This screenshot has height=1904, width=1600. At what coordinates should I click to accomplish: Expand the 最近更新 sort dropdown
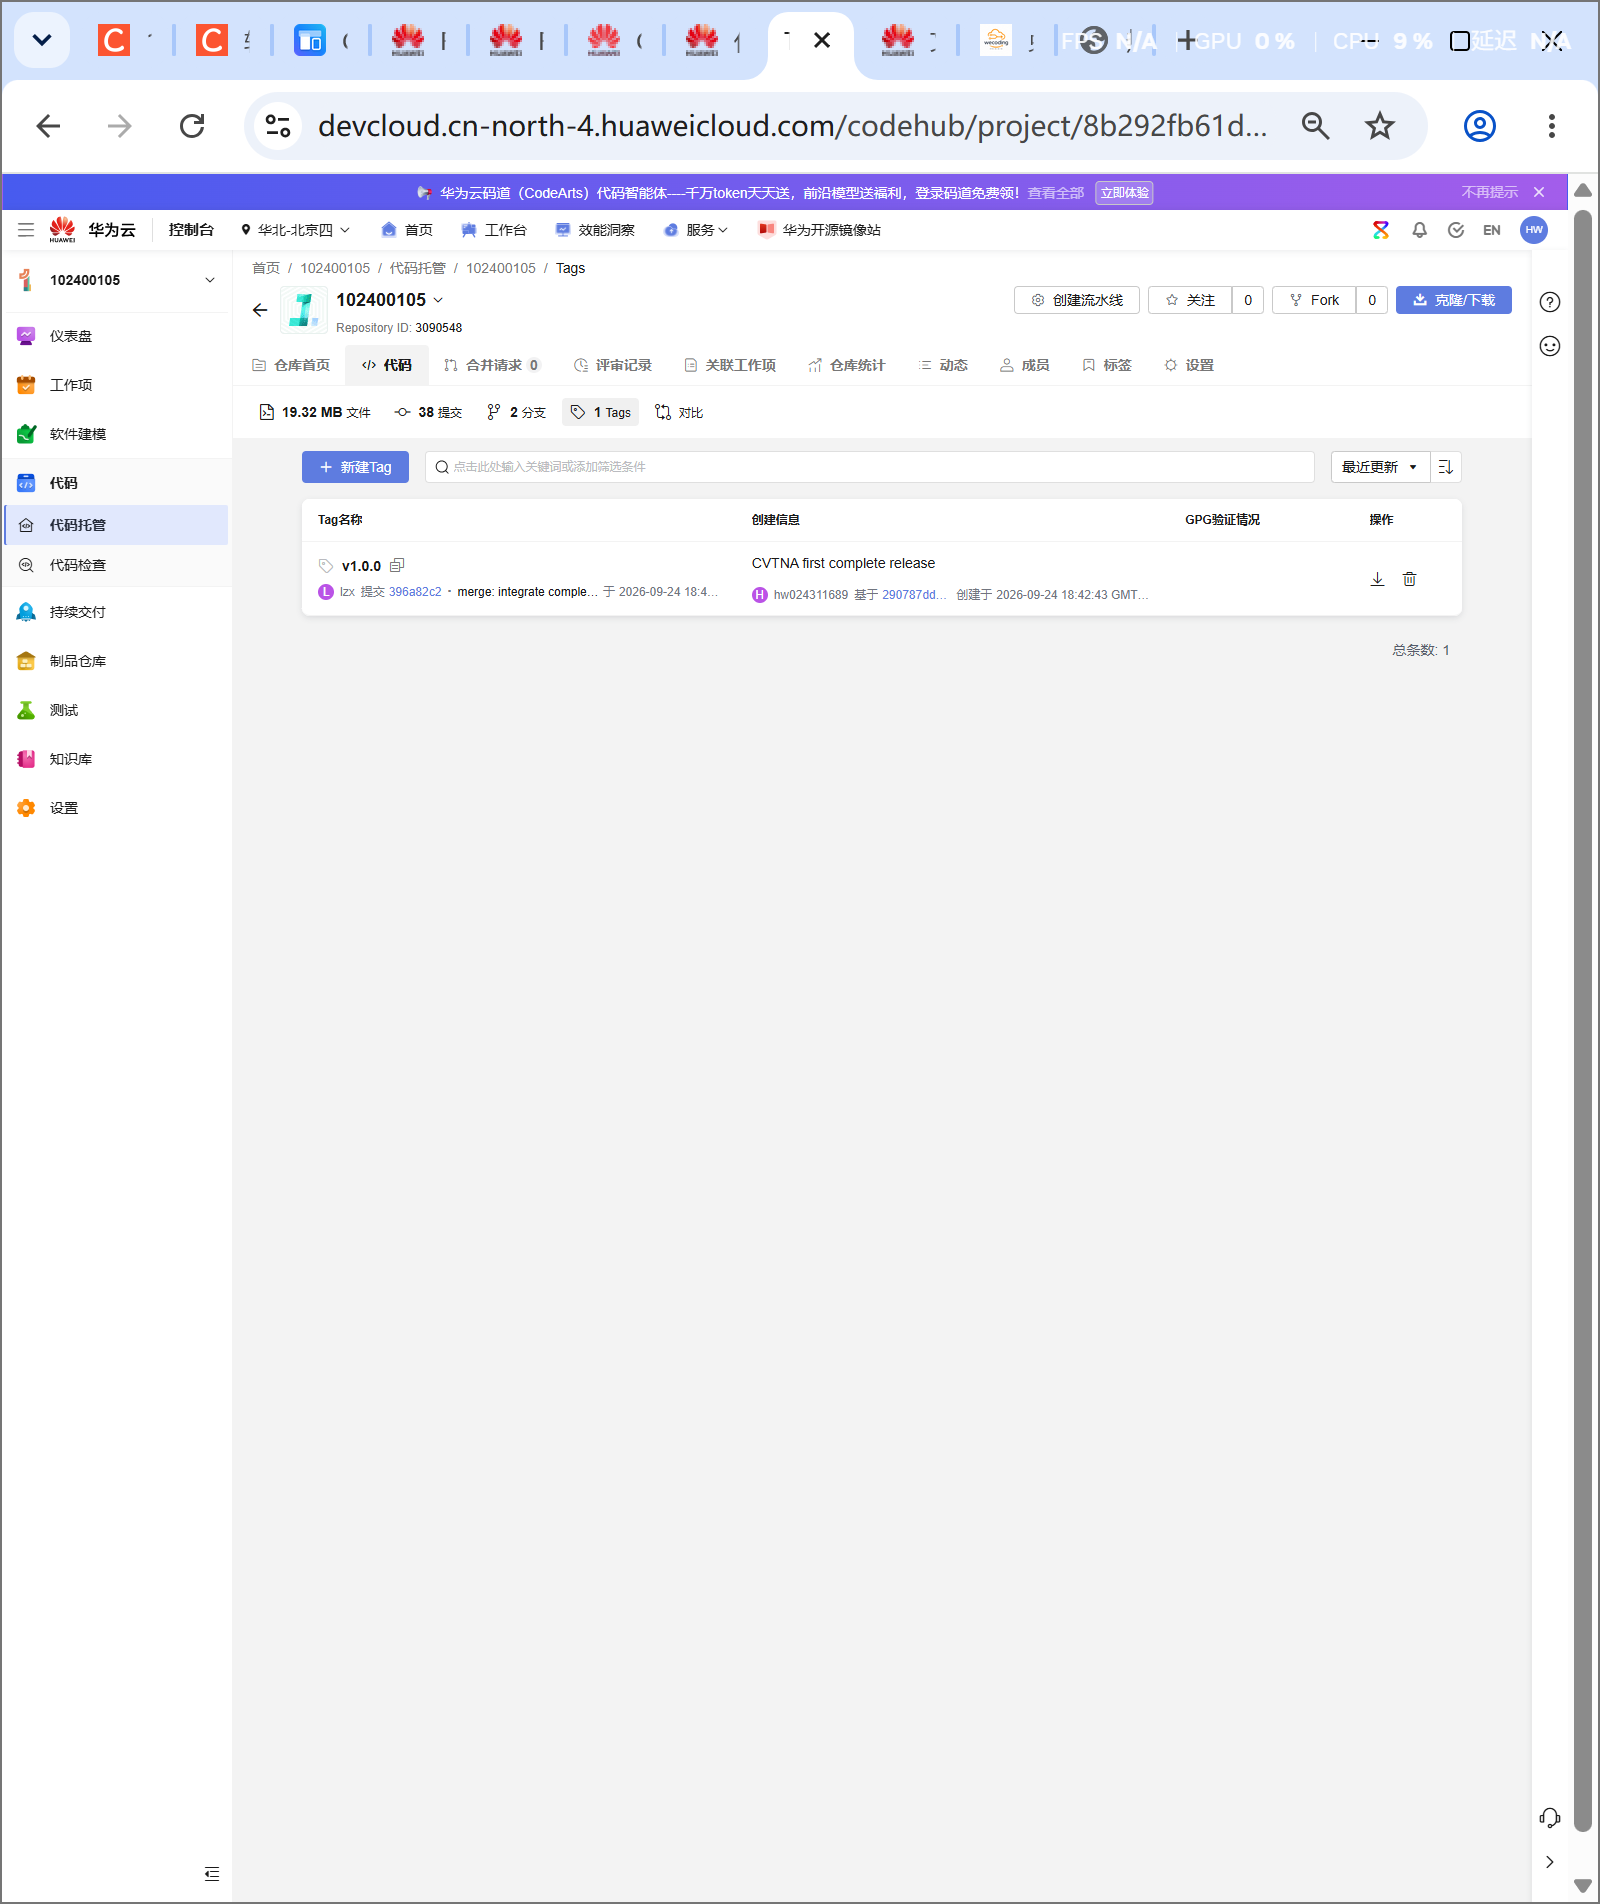[1380, 467]
